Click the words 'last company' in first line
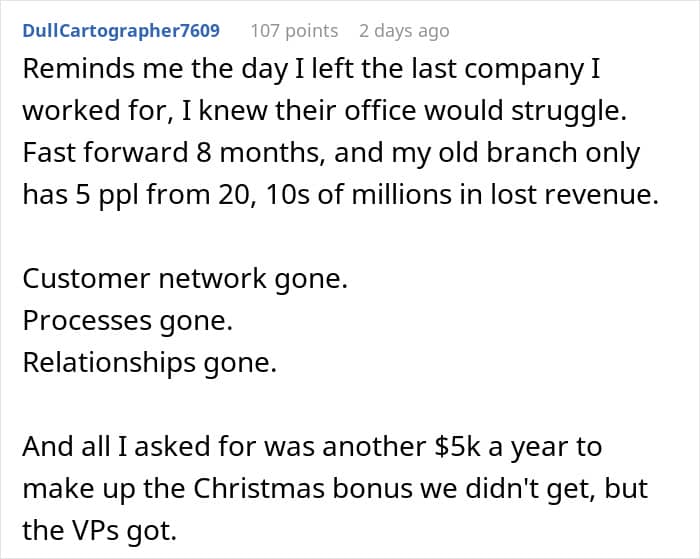The image size is (700, 559). pyautogui.click(x=463, y=71)
